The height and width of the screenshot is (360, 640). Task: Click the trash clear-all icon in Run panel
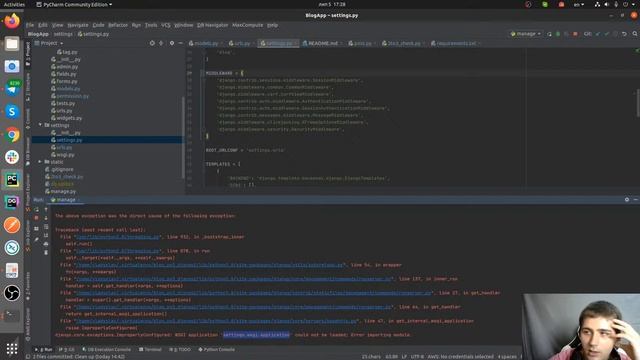pos(46,253)
